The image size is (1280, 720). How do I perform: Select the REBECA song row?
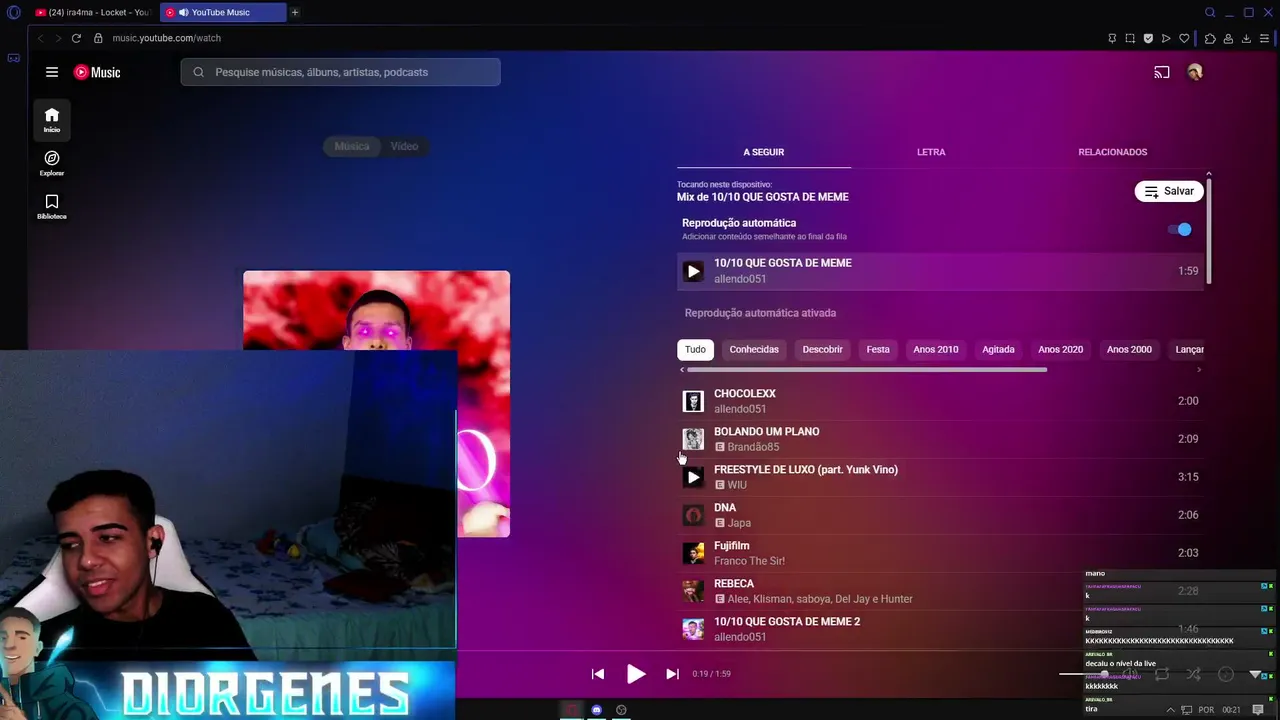coord(940,591)
